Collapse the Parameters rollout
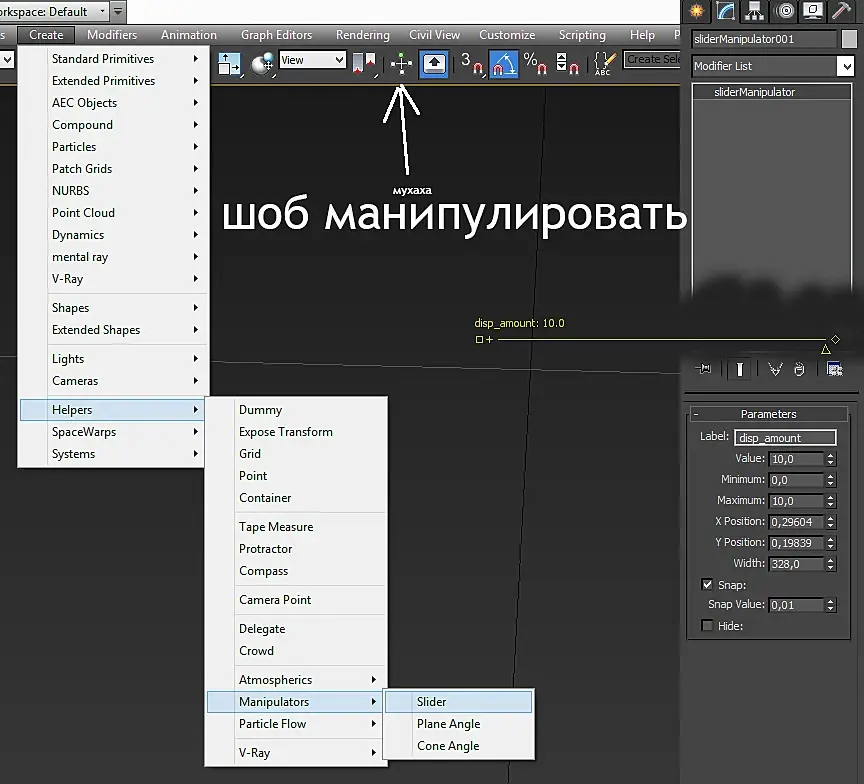Viewport: 864px width, 784px height. coord(696,414)
